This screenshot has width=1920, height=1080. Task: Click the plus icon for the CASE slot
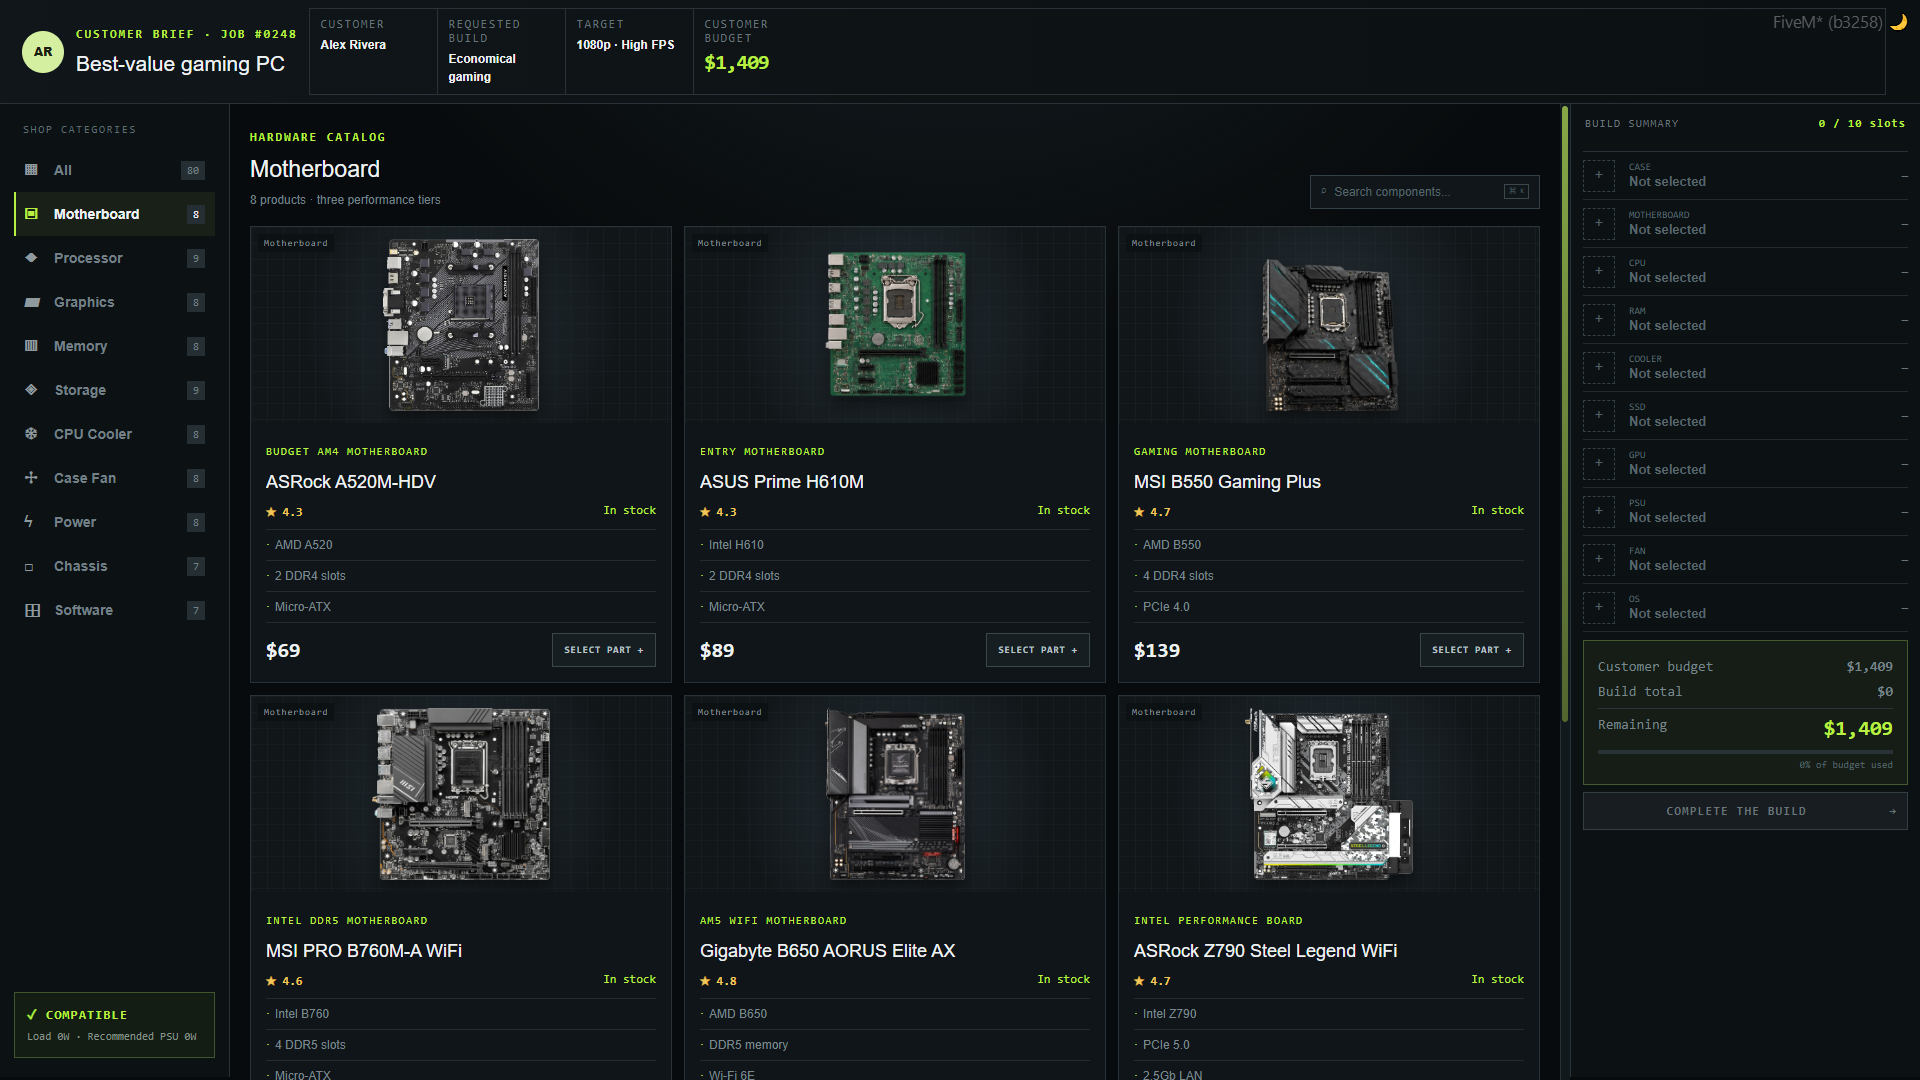pos(1598,175)
